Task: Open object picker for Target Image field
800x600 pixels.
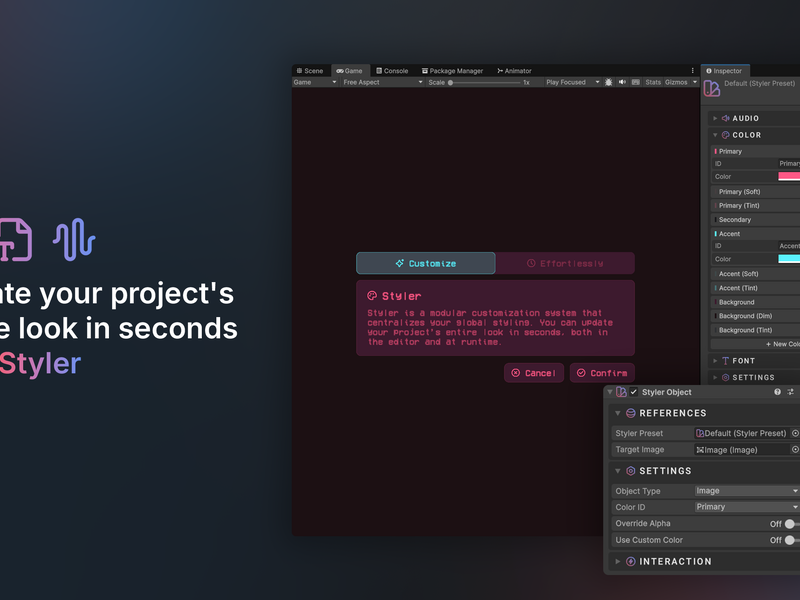Action: (795, 449)
